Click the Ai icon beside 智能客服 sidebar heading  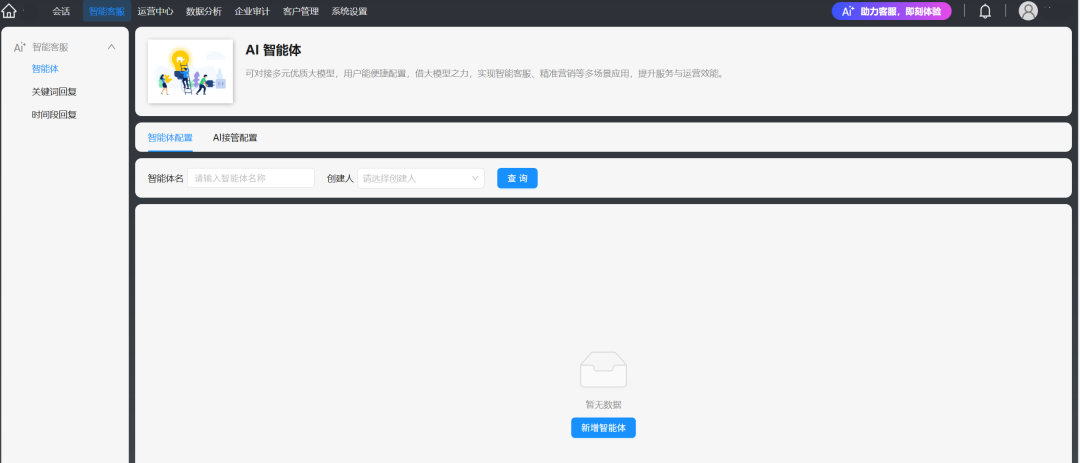pos(20,48)
